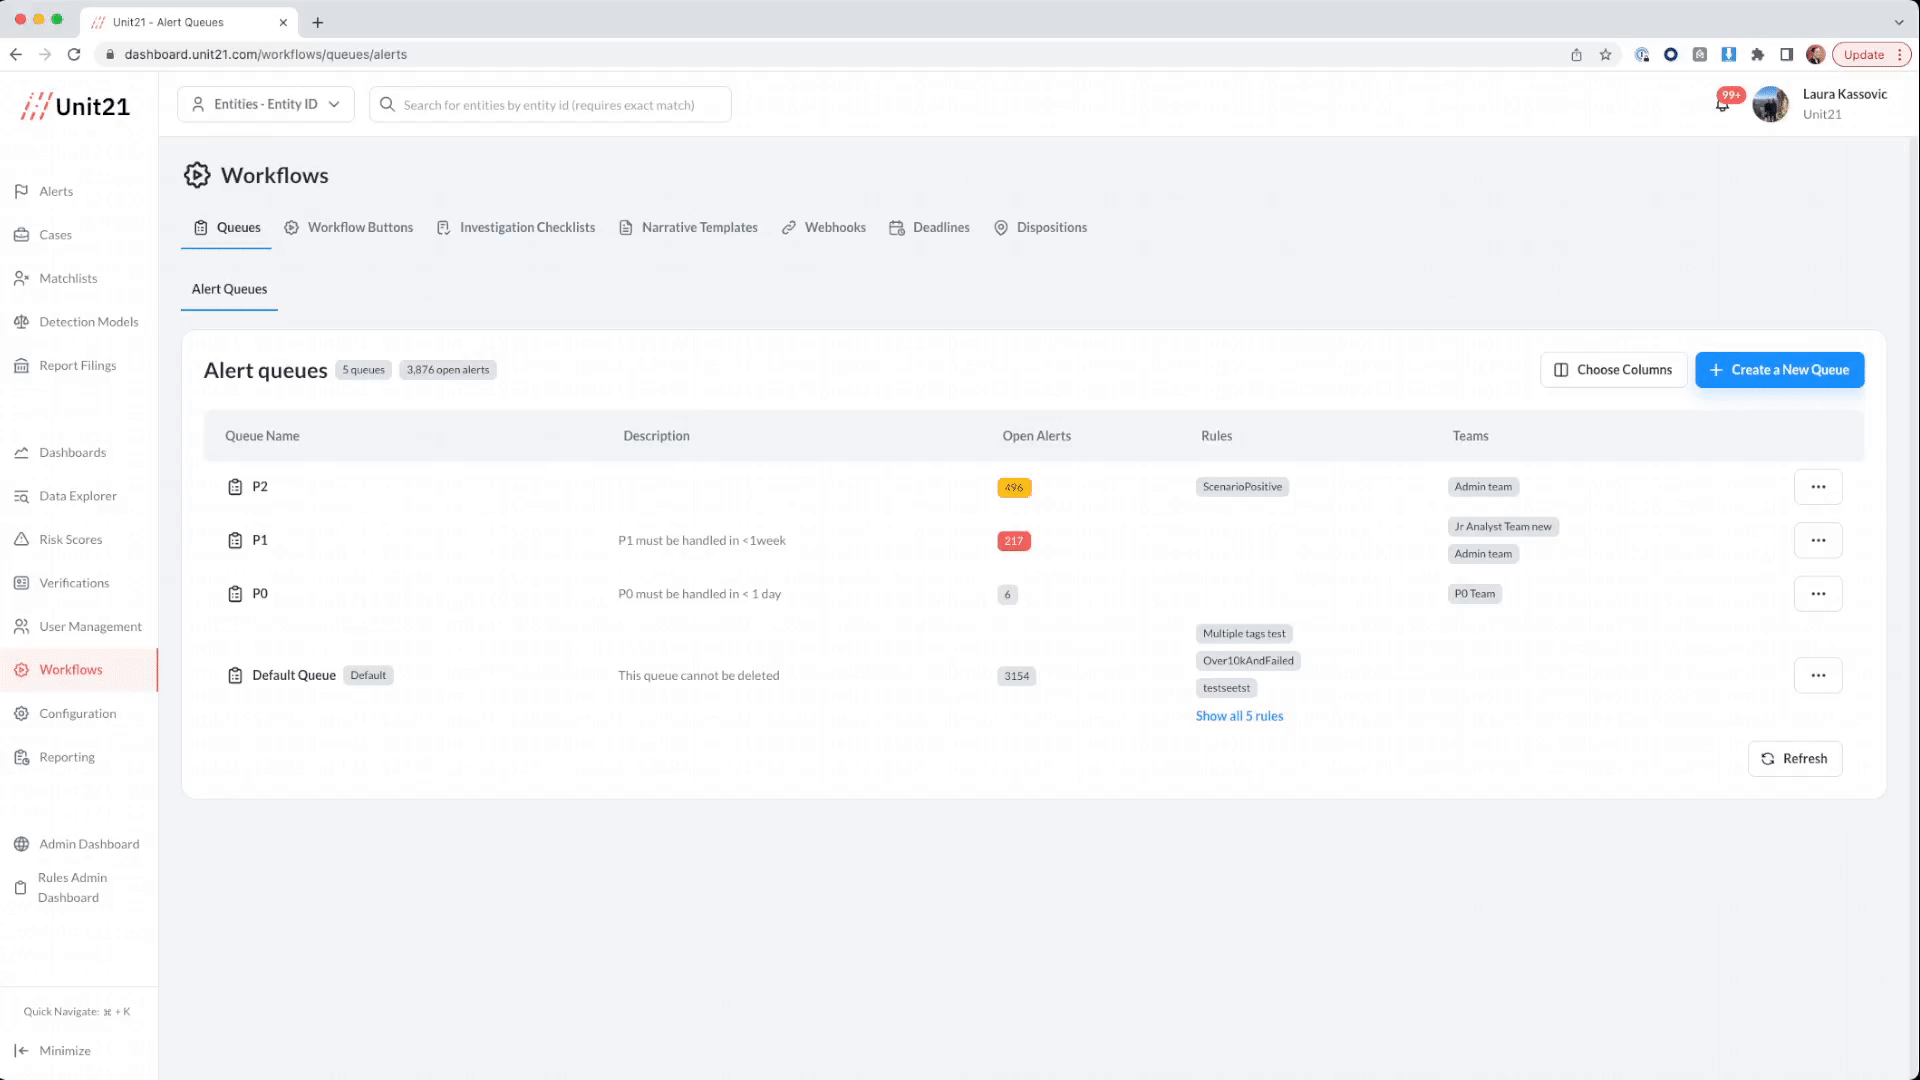Switch to the Workflow Buttons tab
The width and height of the screenshot is (1920, 1080).
[348, 228]
